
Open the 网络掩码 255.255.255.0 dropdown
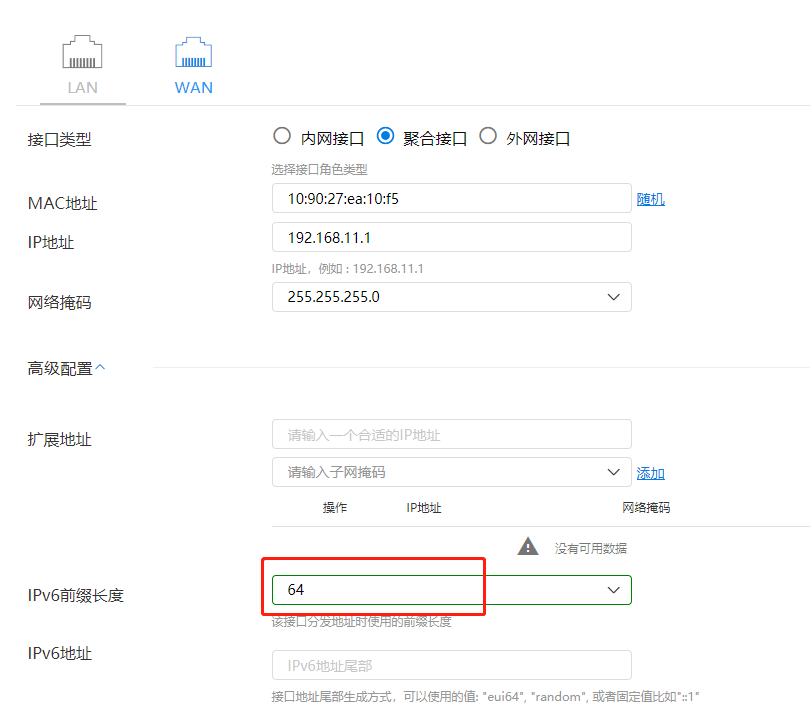point(451,297)
